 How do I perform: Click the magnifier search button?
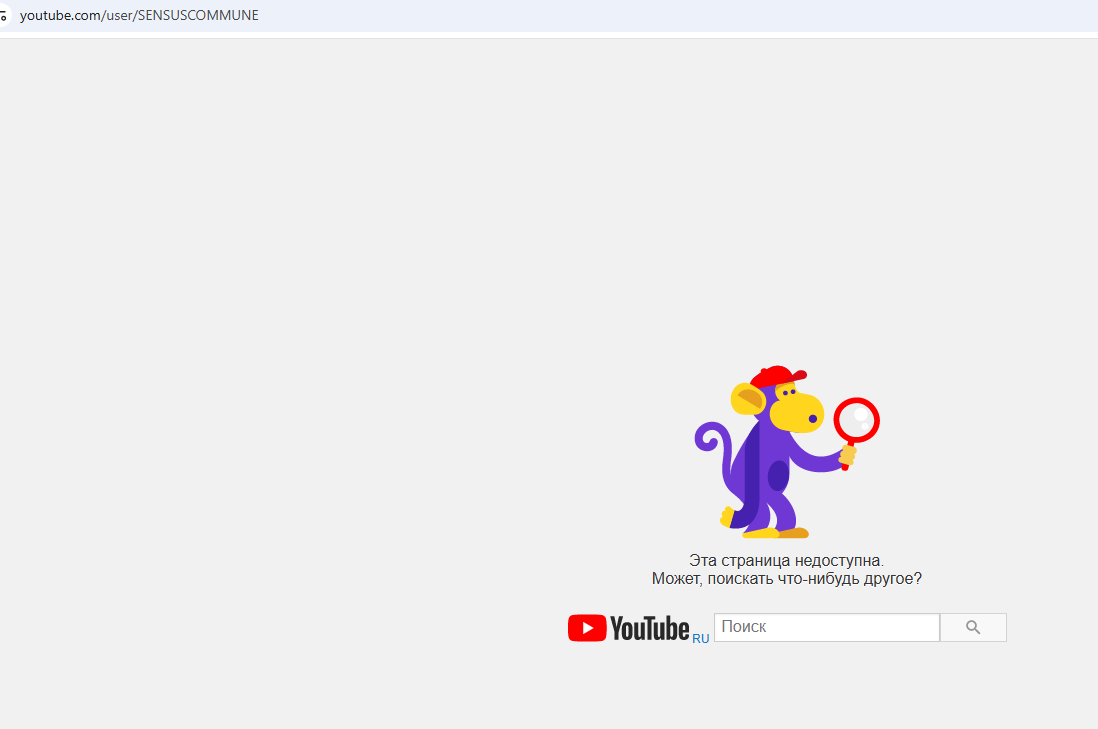tap(973, 627)
